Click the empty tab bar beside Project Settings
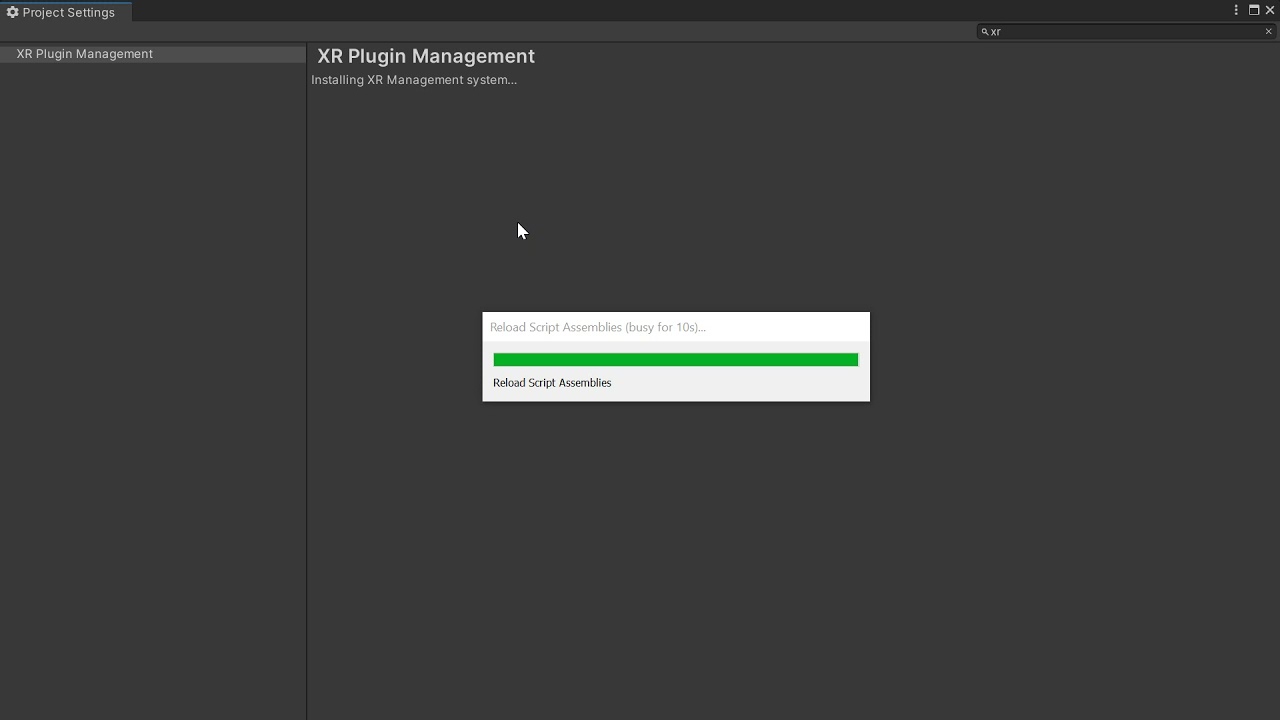 600,12
